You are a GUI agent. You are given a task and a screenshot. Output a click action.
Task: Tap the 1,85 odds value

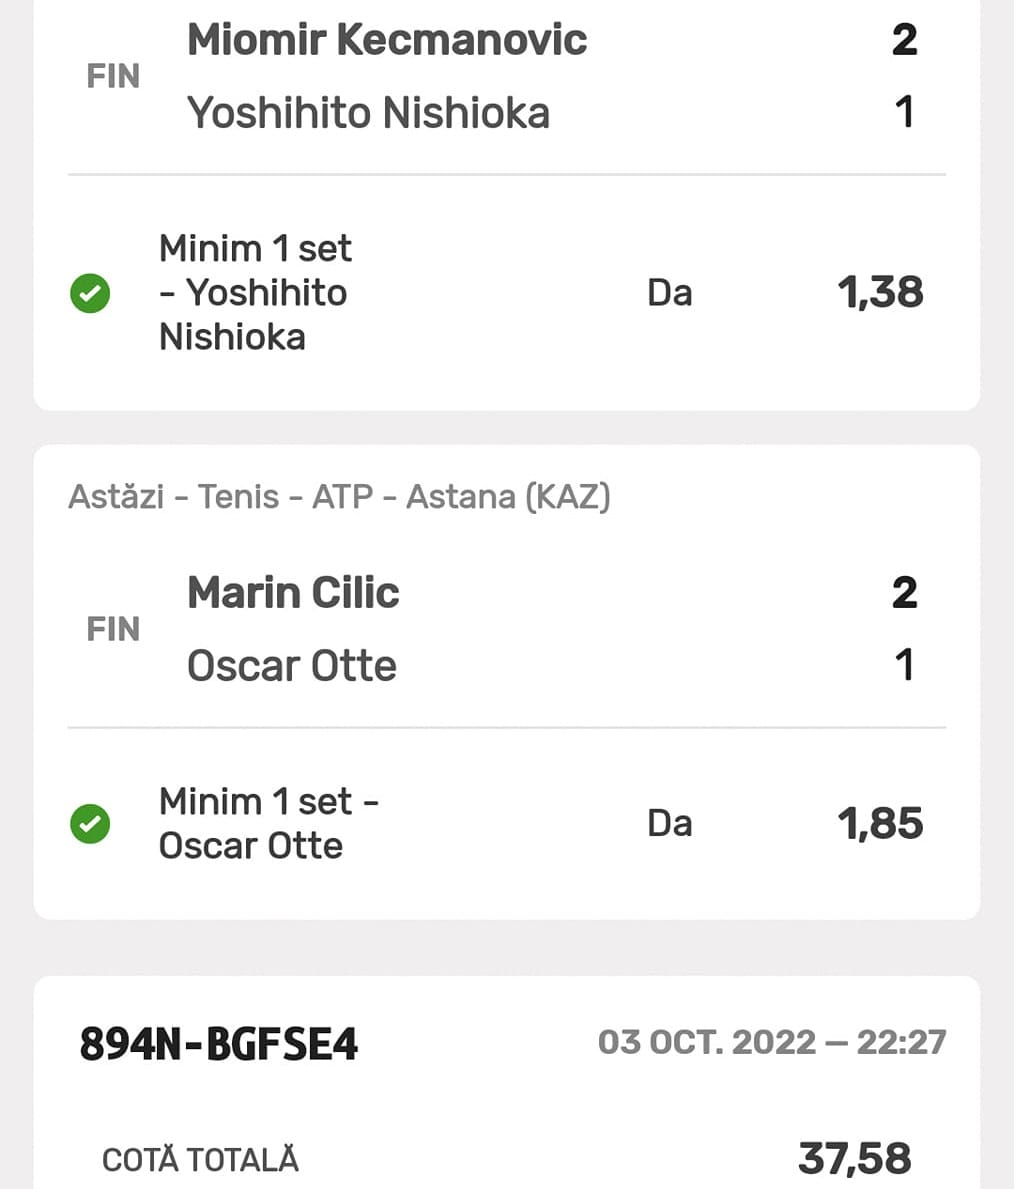[x=879, y=823]
